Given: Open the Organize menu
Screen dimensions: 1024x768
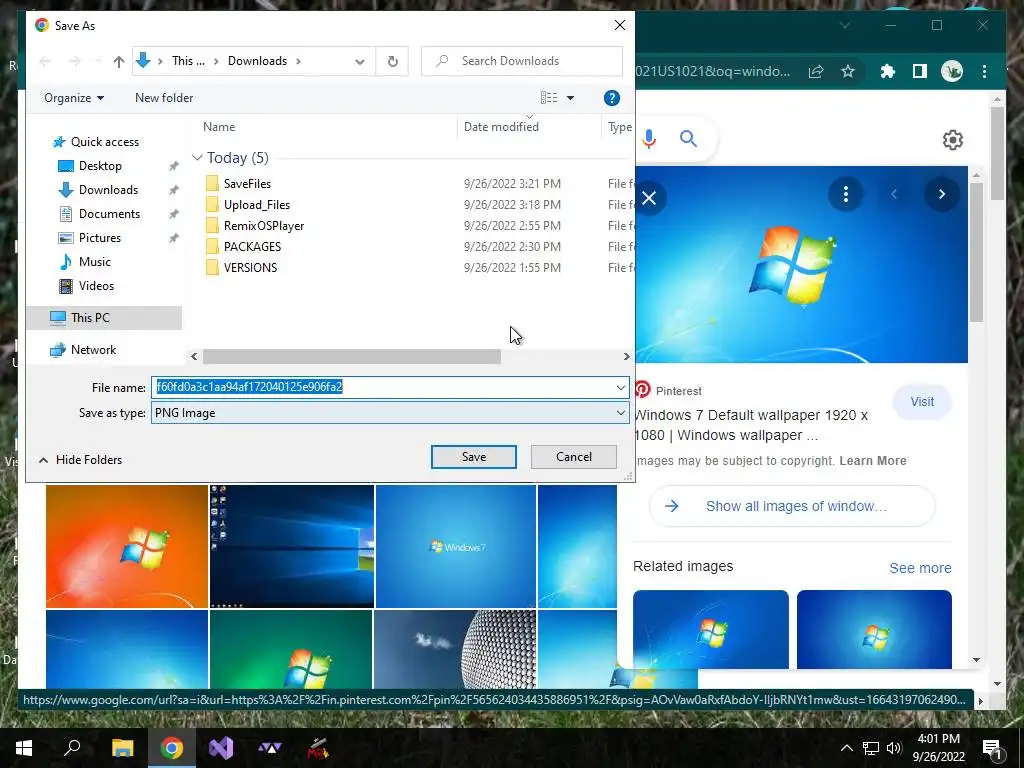Looking at the screenshot, I should [x=74, y=98].
